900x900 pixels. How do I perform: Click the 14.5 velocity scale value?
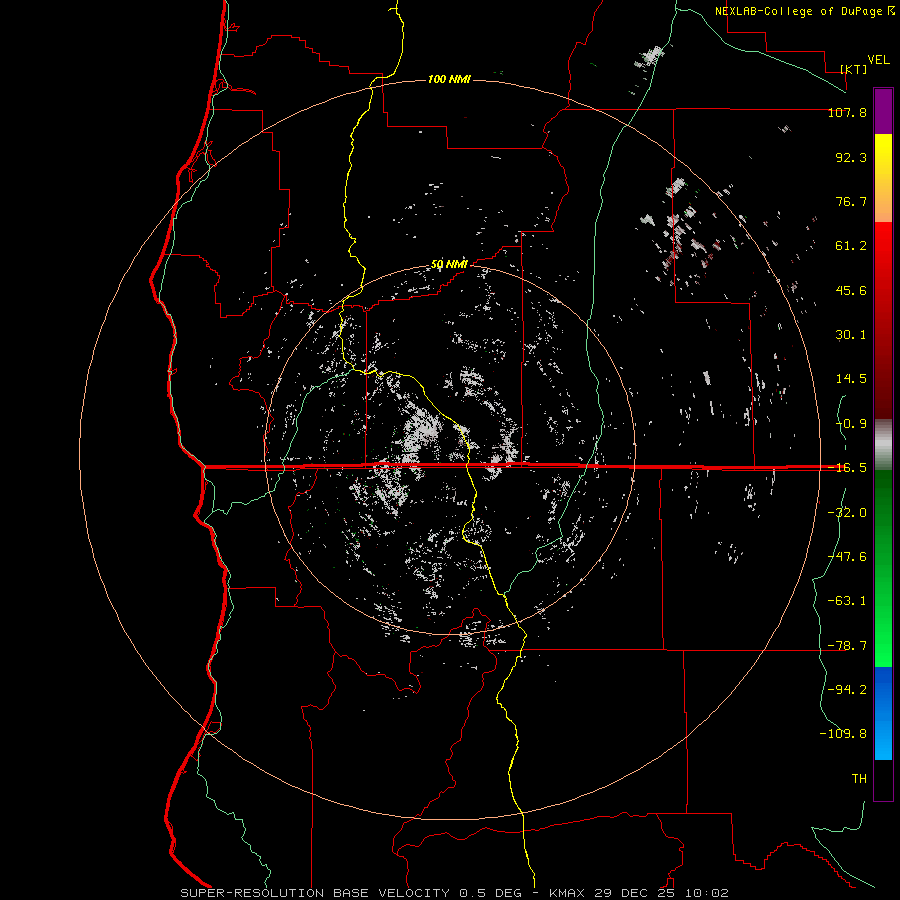pyautogui.click(x=851, y=379)
